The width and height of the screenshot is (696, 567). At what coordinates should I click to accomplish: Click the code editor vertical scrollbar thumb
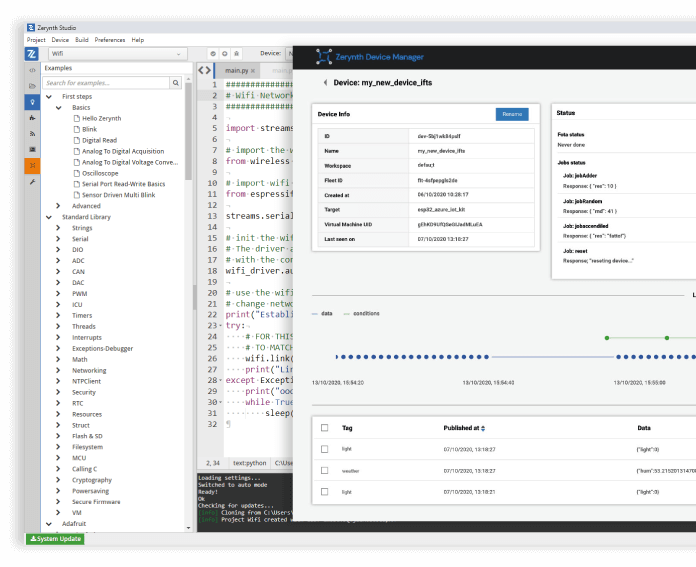click(x=194, y=297)
